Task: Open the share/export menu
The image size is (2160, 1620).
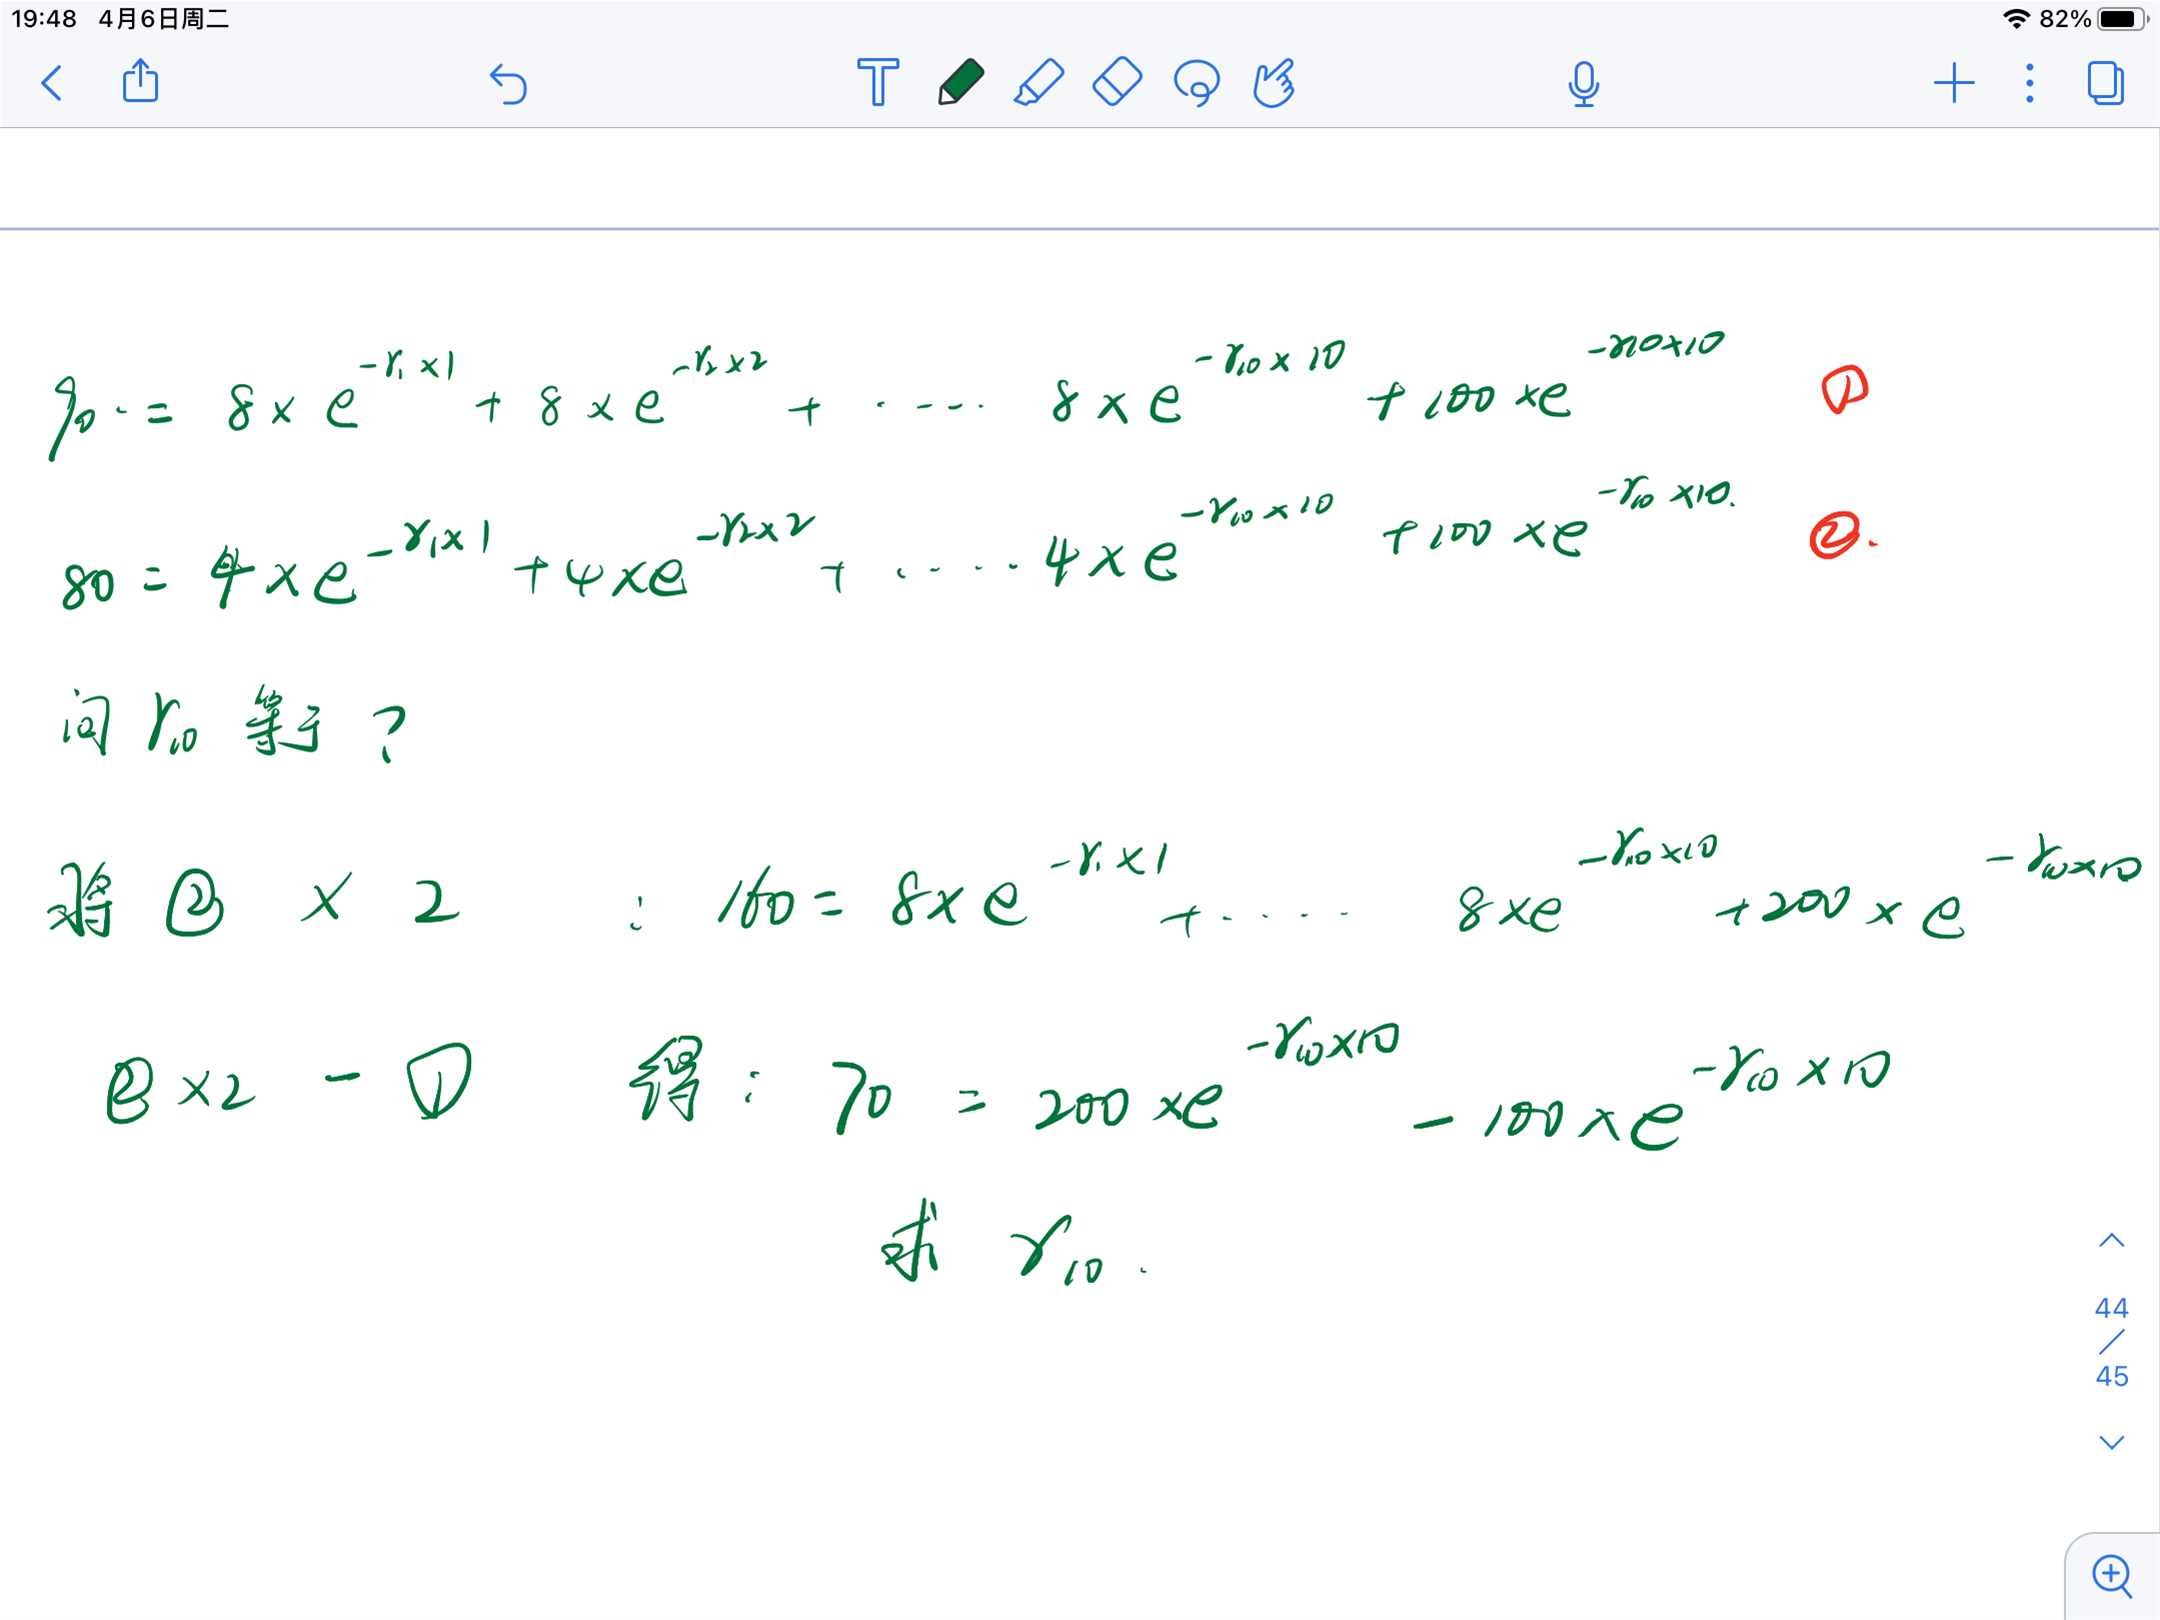Action: (140, 81)
